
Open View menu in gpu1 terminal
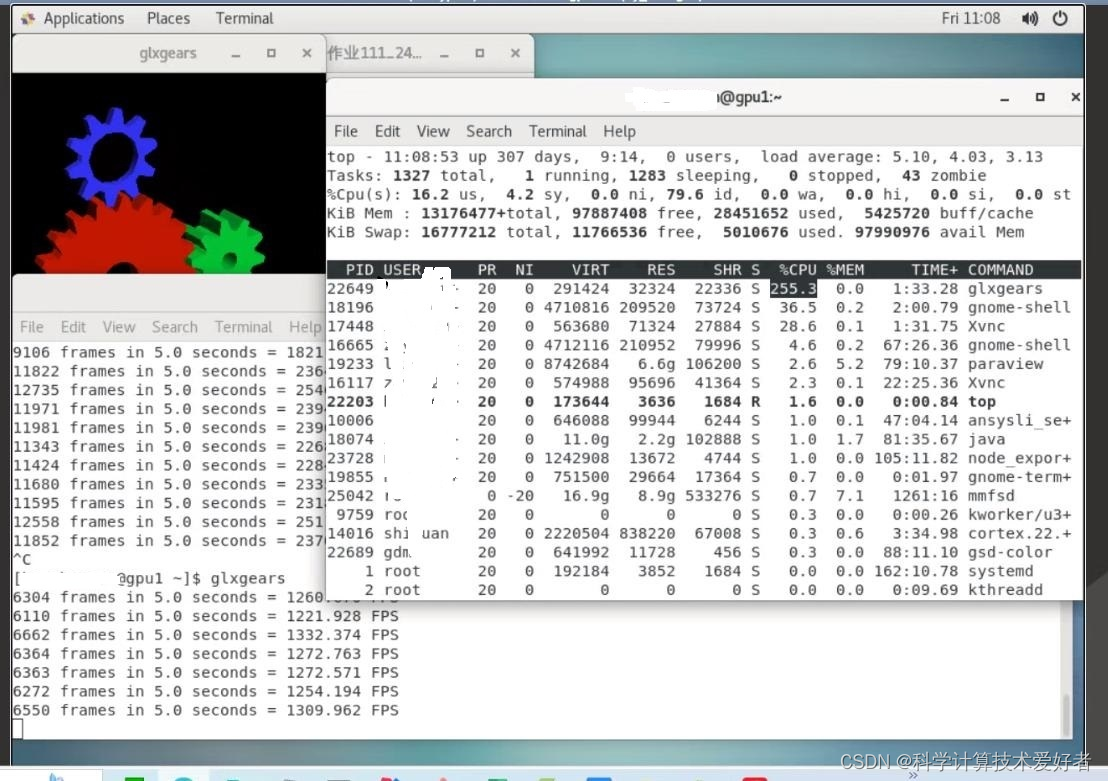432,131
